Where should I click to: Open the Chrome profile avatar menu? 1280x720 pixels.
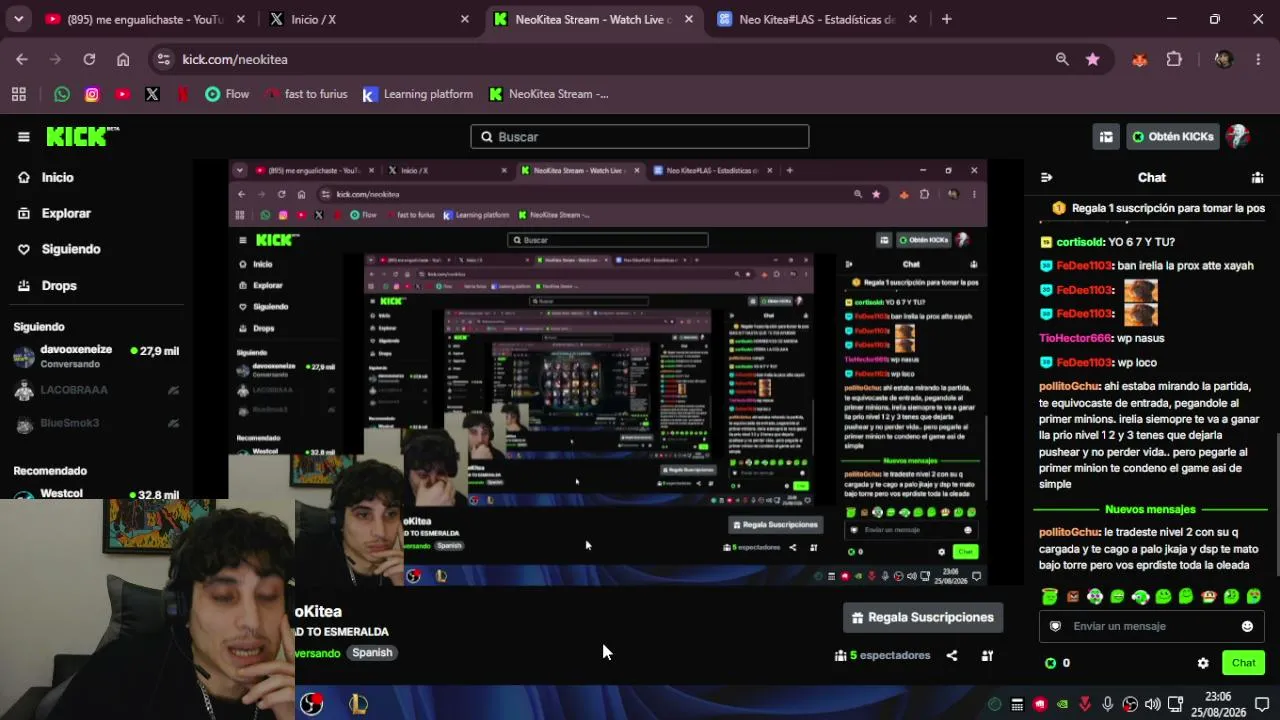[1224, 59]
